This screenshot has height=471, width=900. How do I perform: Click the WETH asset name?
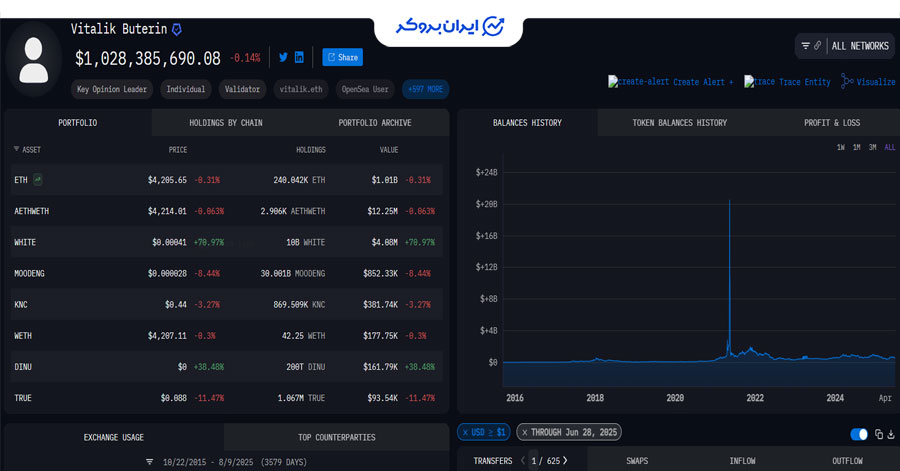point(23,336)
